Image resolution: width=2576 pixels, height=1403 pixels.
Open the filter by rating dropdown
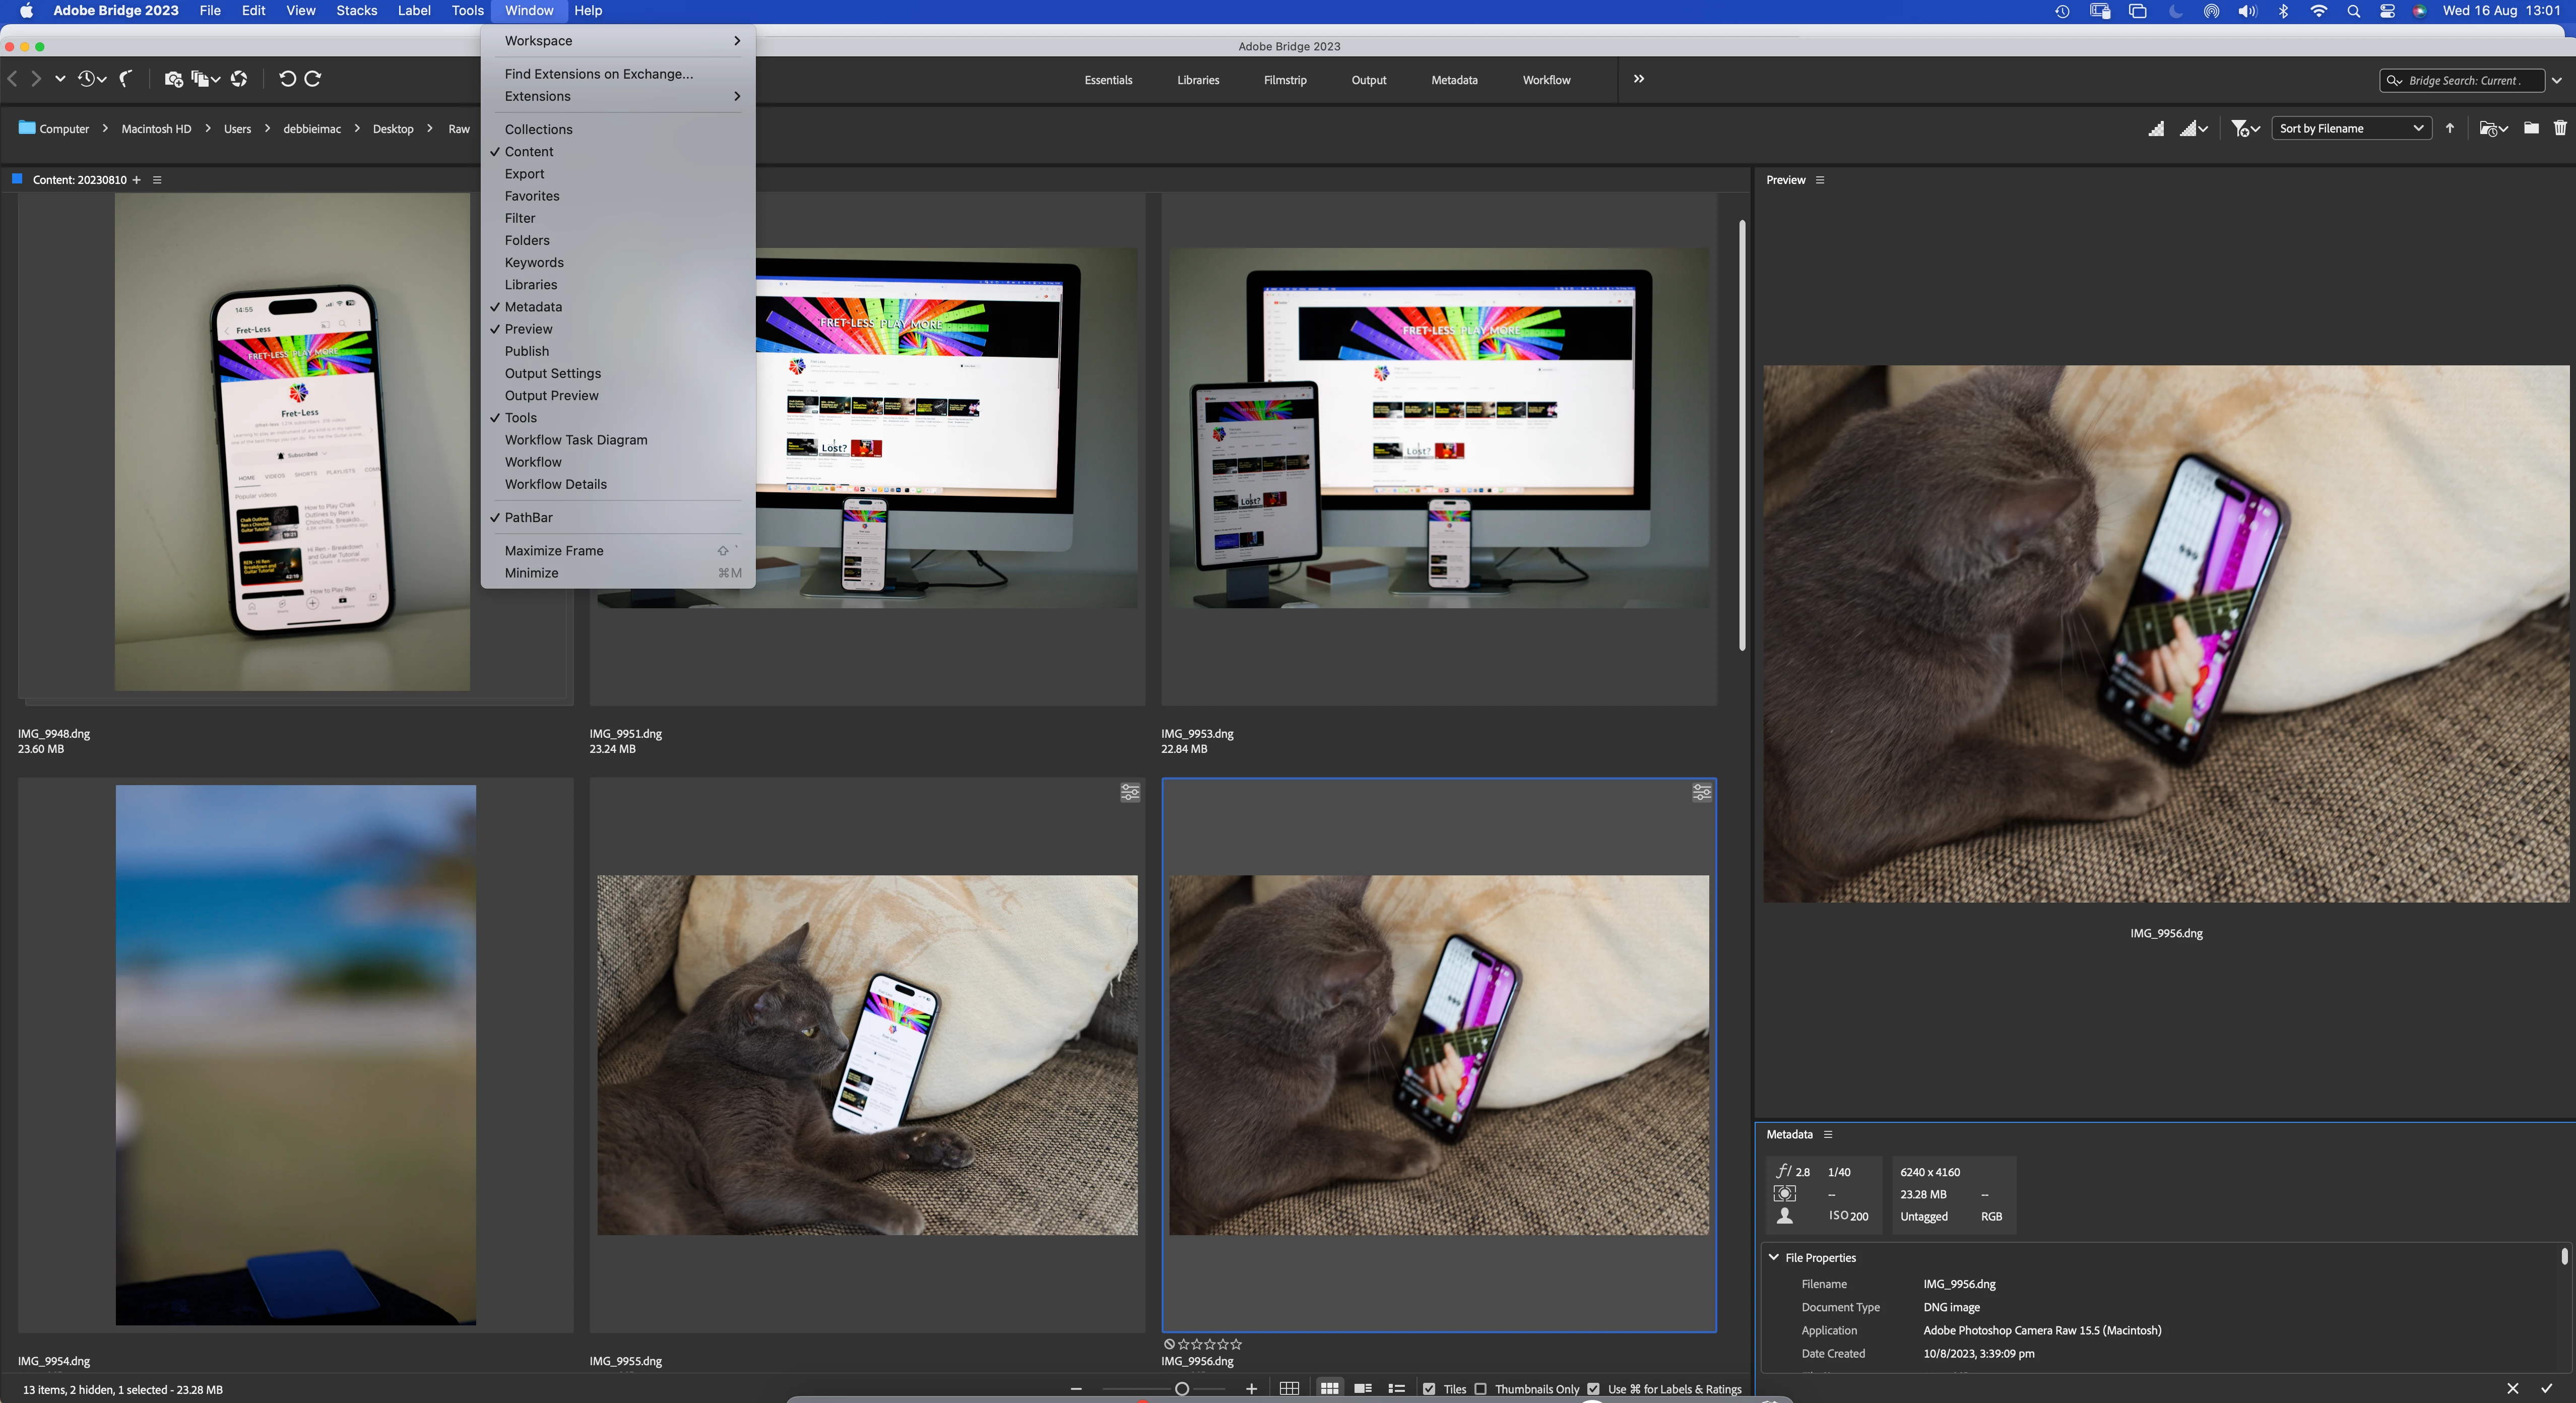(2244, 128)
